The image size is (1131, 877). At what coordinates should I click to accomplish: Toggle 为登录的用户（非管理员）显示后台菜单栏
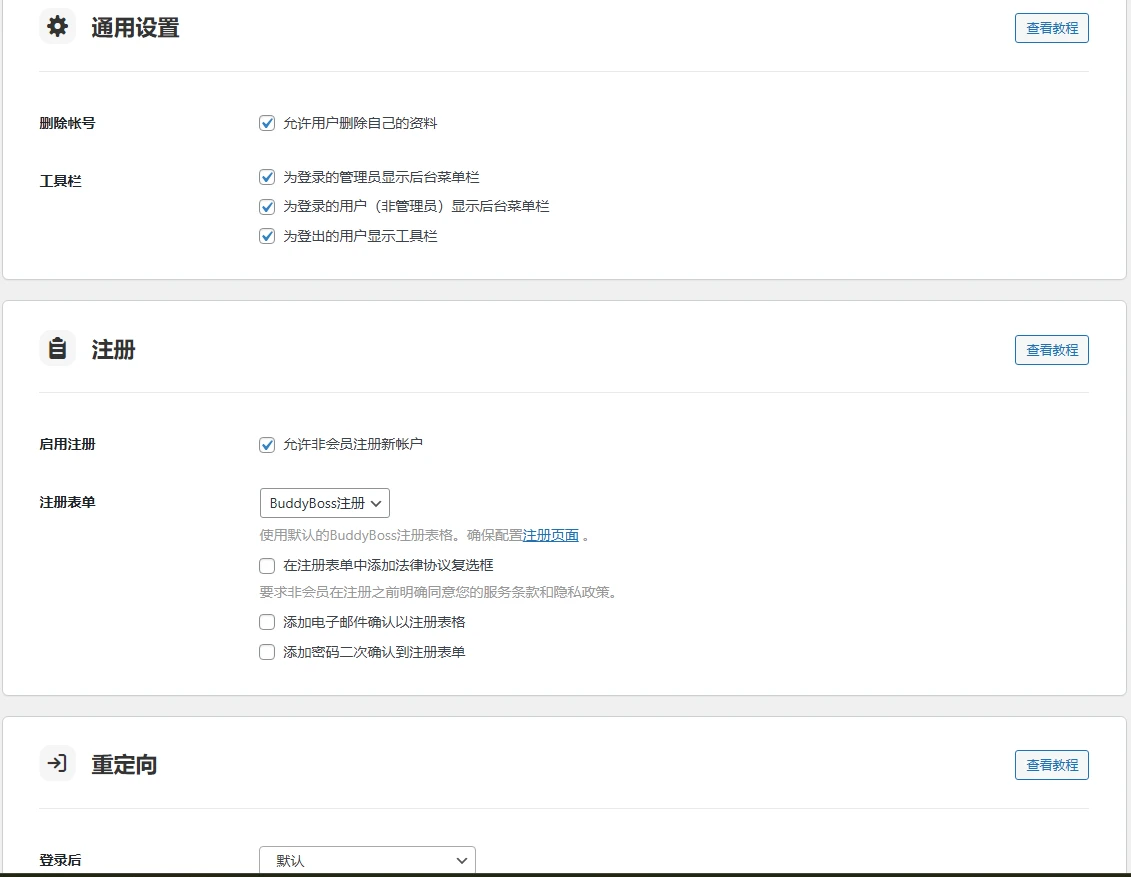click(267, 206)
